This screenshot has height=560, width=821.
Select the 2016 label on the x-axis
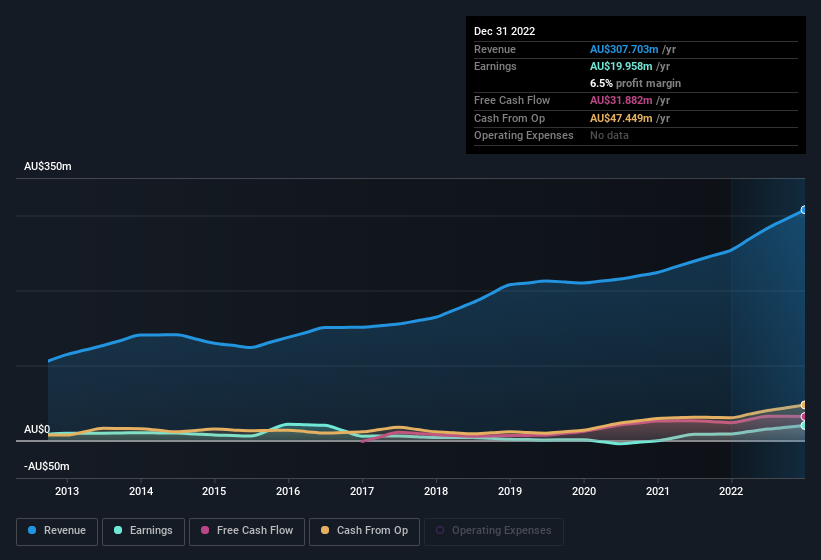point(288,491)
